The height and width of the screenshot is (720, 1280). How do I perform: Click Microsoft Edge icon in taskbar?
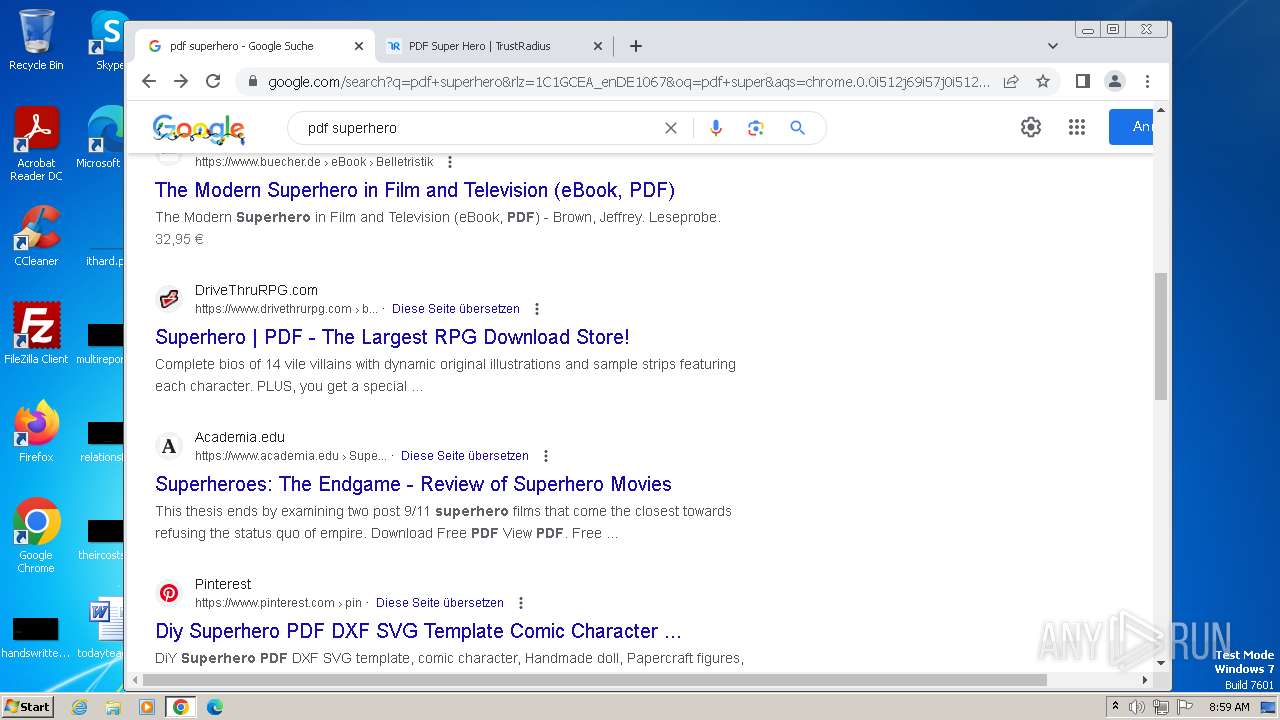click(215, 707)
